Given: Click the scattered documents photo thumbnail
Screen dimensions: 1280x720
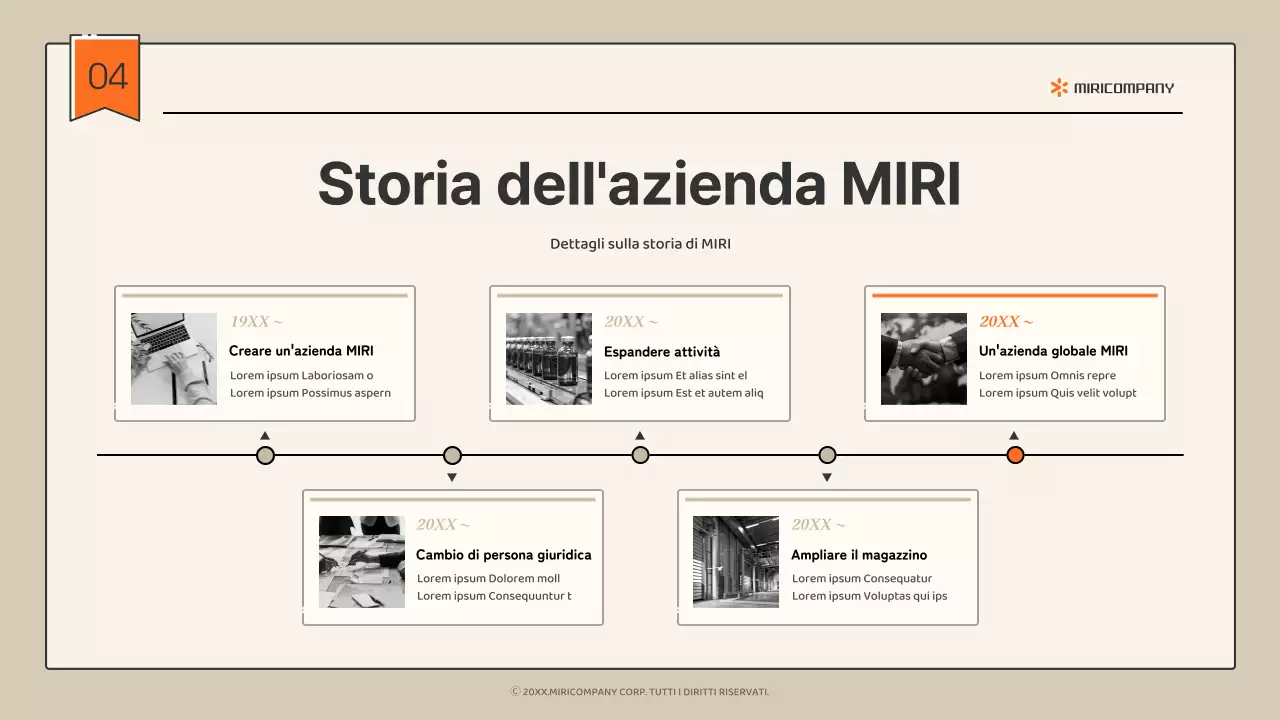Looking at the screenshot, I should (x=360, y=561).
